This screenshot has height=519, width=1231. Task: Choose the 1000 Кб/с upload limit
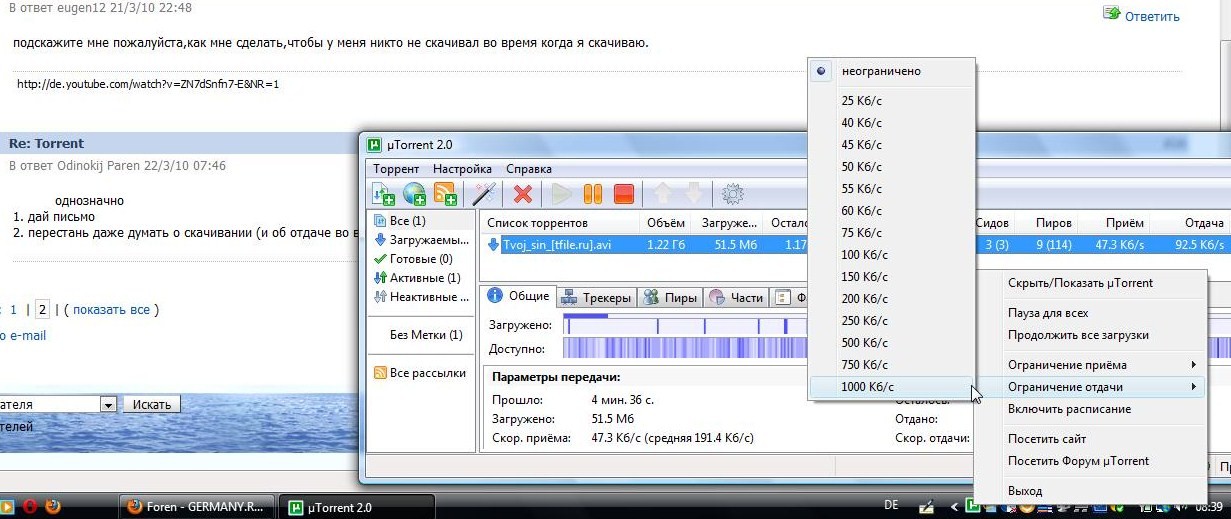pyautogui.click(x=892, y=386)
